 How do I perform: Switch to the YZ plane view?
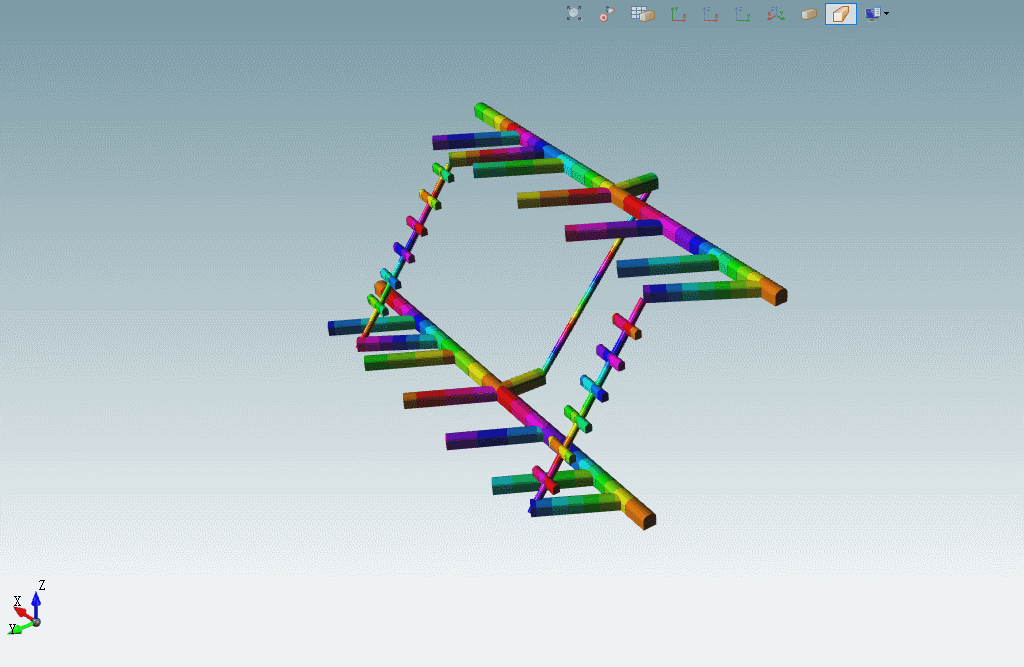[x=743, y=14]
